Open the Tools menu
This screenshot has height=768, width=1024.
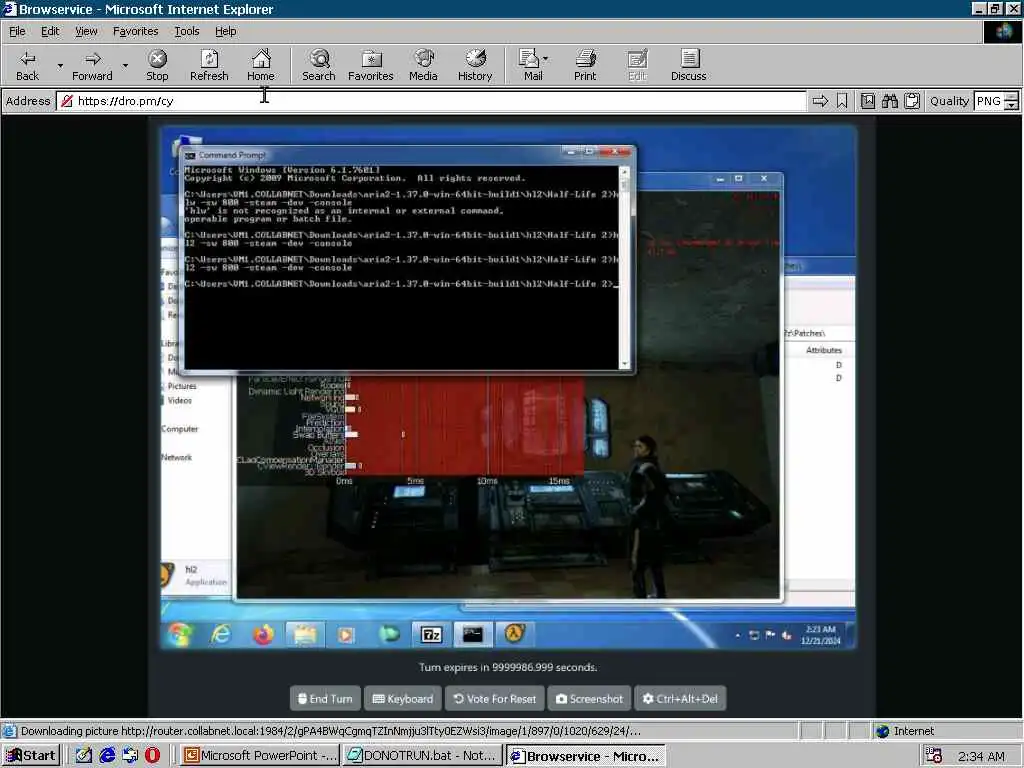pyautogui.click(x=186, y=31)
